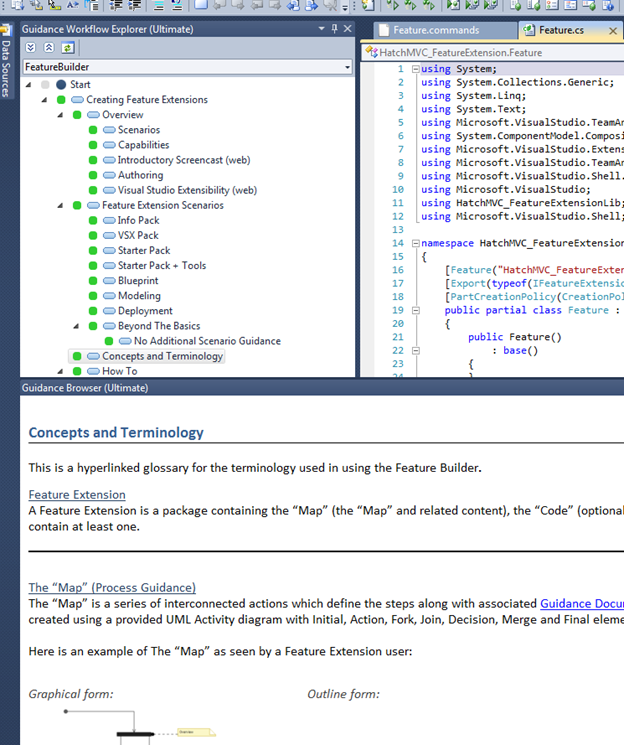Click "public partial class Feature" code line
The height and width of the screenshot is (745, 624).
coord(532,310)
